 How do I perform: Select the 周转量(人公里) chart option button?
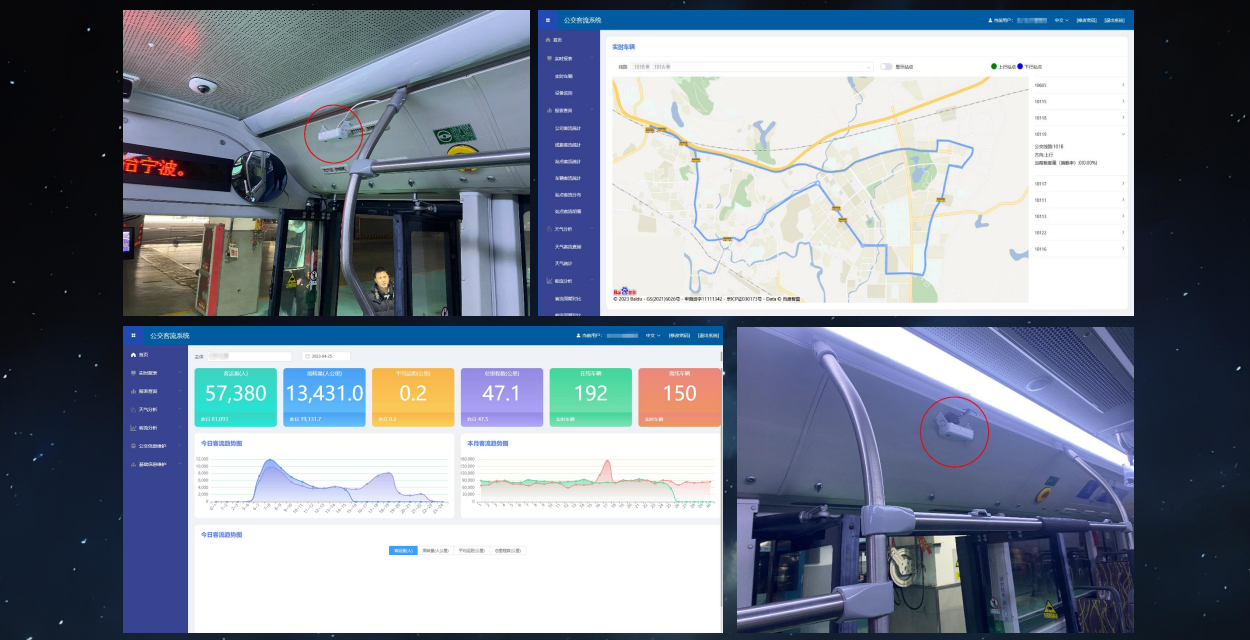[436, 550]
